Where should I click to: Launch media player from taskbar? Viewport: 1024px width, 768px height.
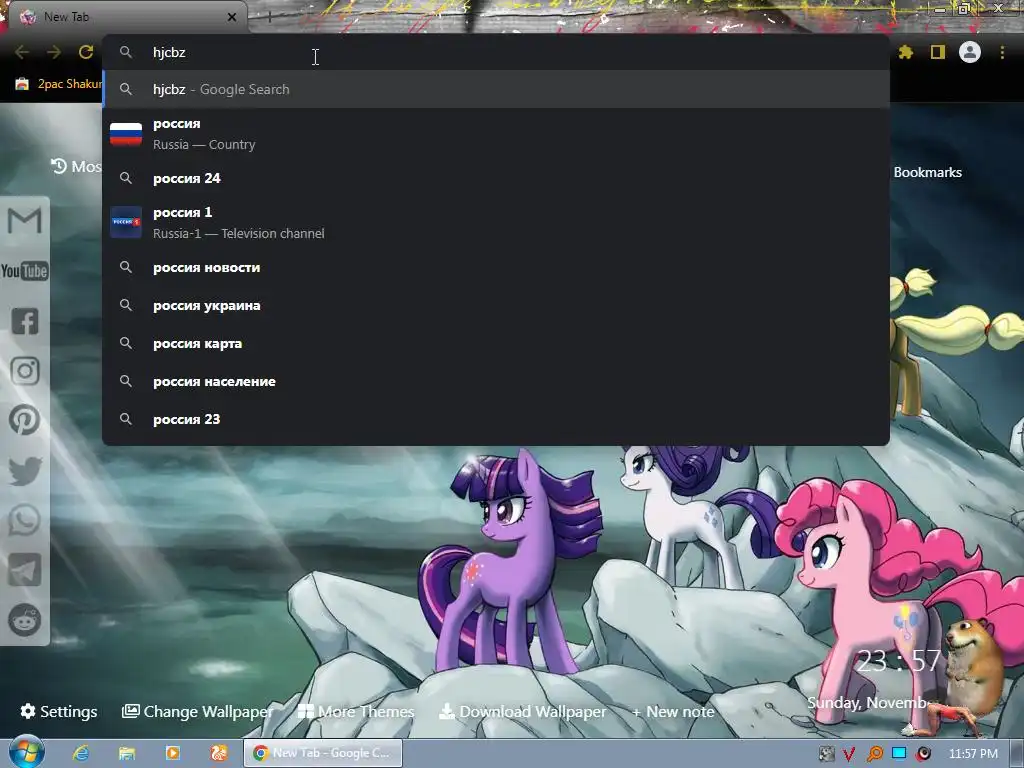172,753
